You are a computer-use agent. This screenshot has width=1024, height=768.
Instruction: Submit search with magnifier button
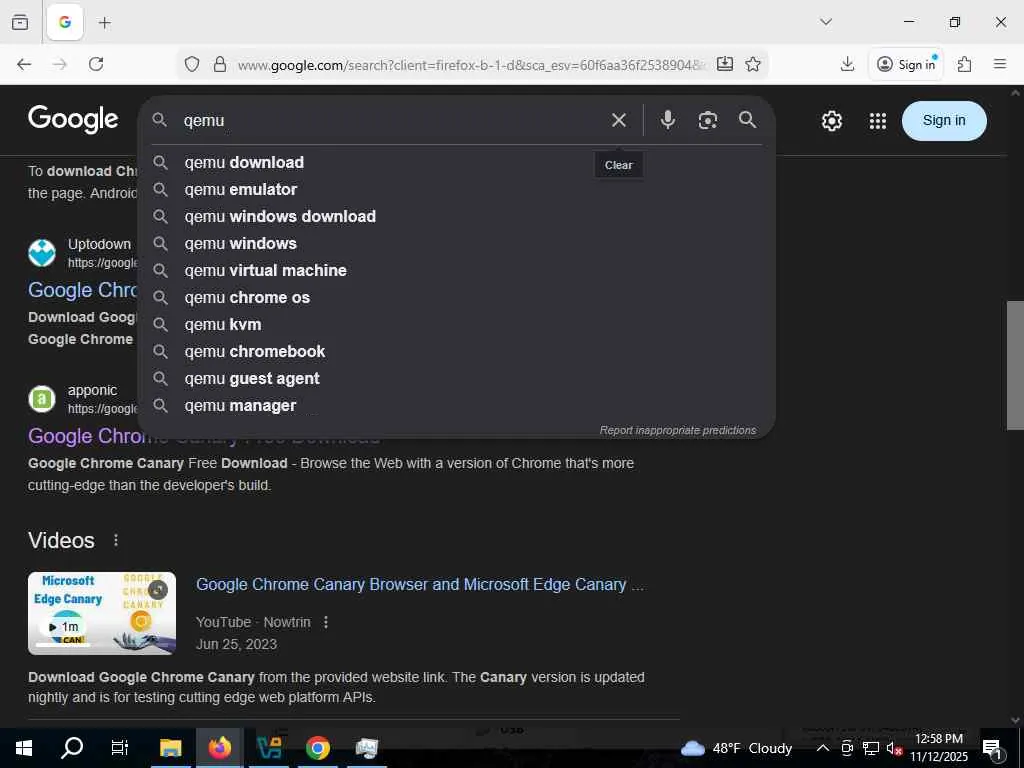[x=748, y=120]
